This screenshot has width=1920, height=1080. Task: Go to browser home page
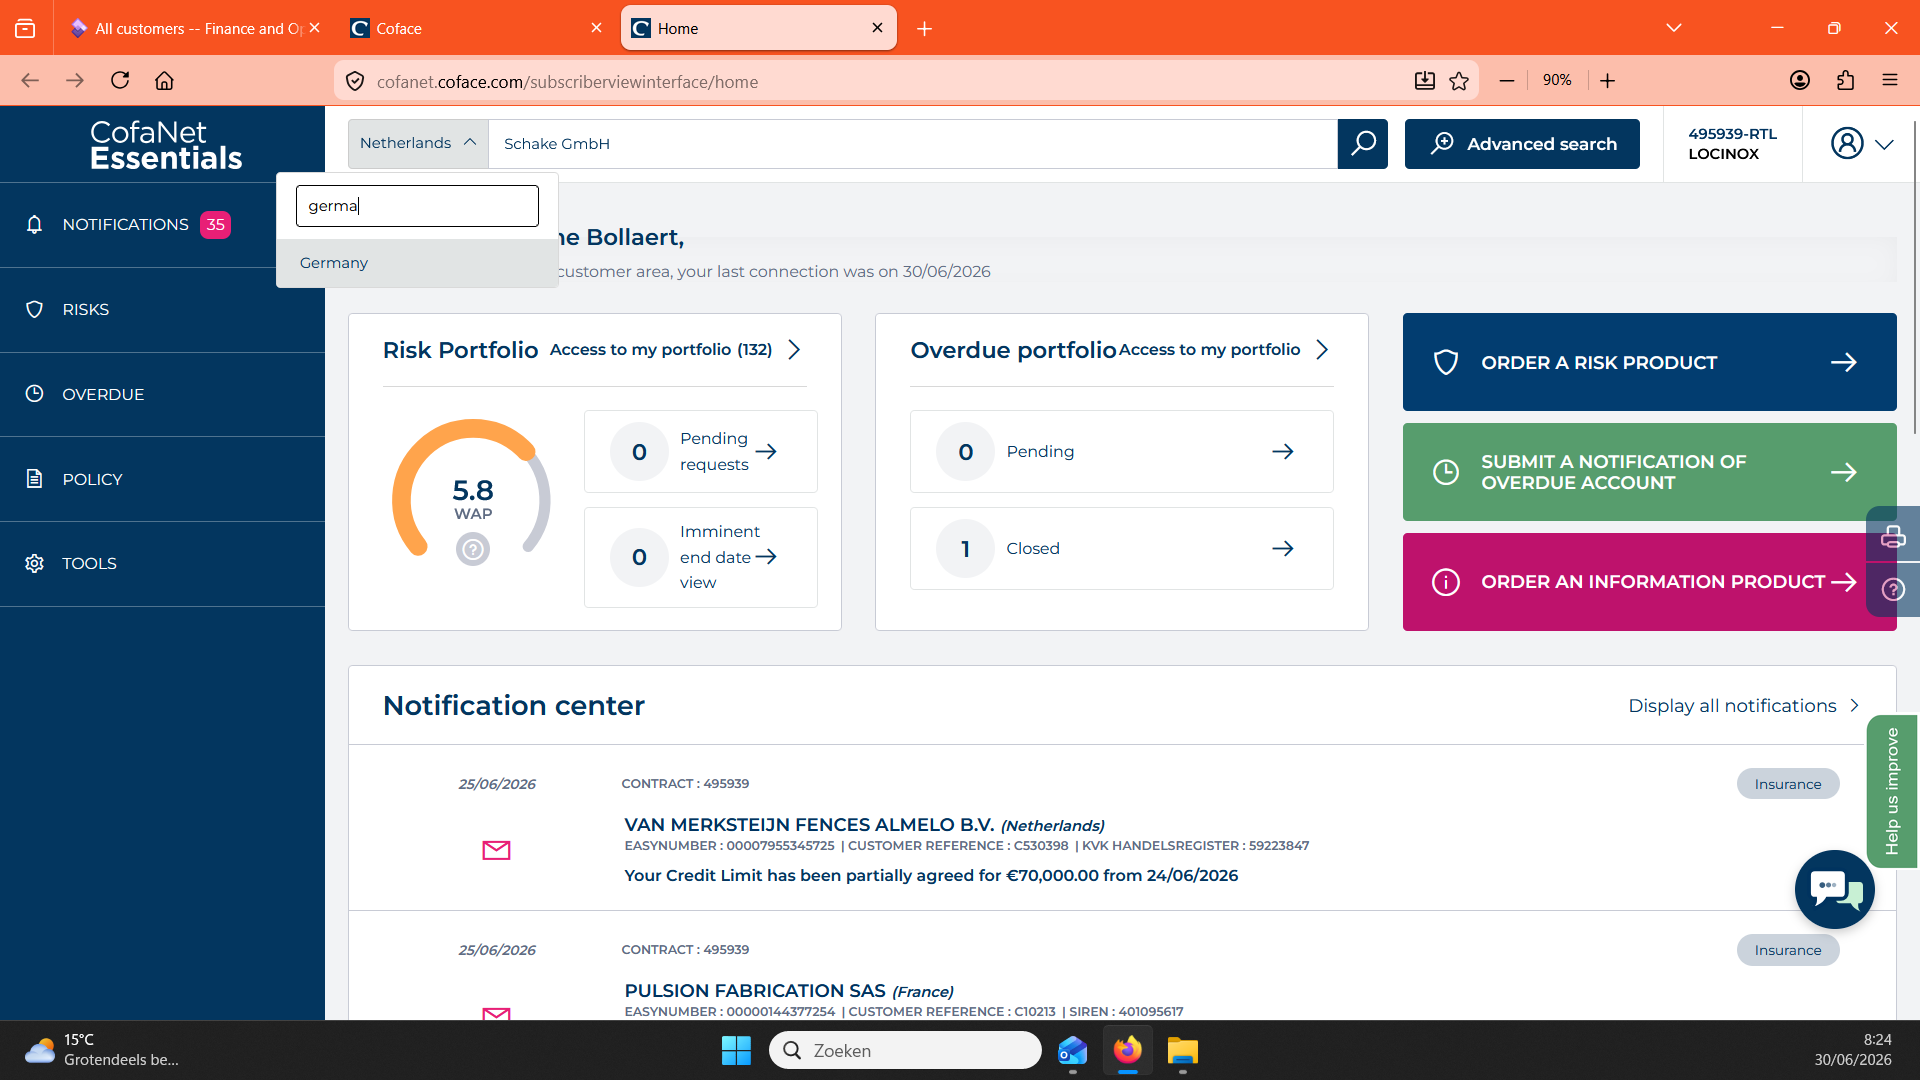(x=164, y=81)
